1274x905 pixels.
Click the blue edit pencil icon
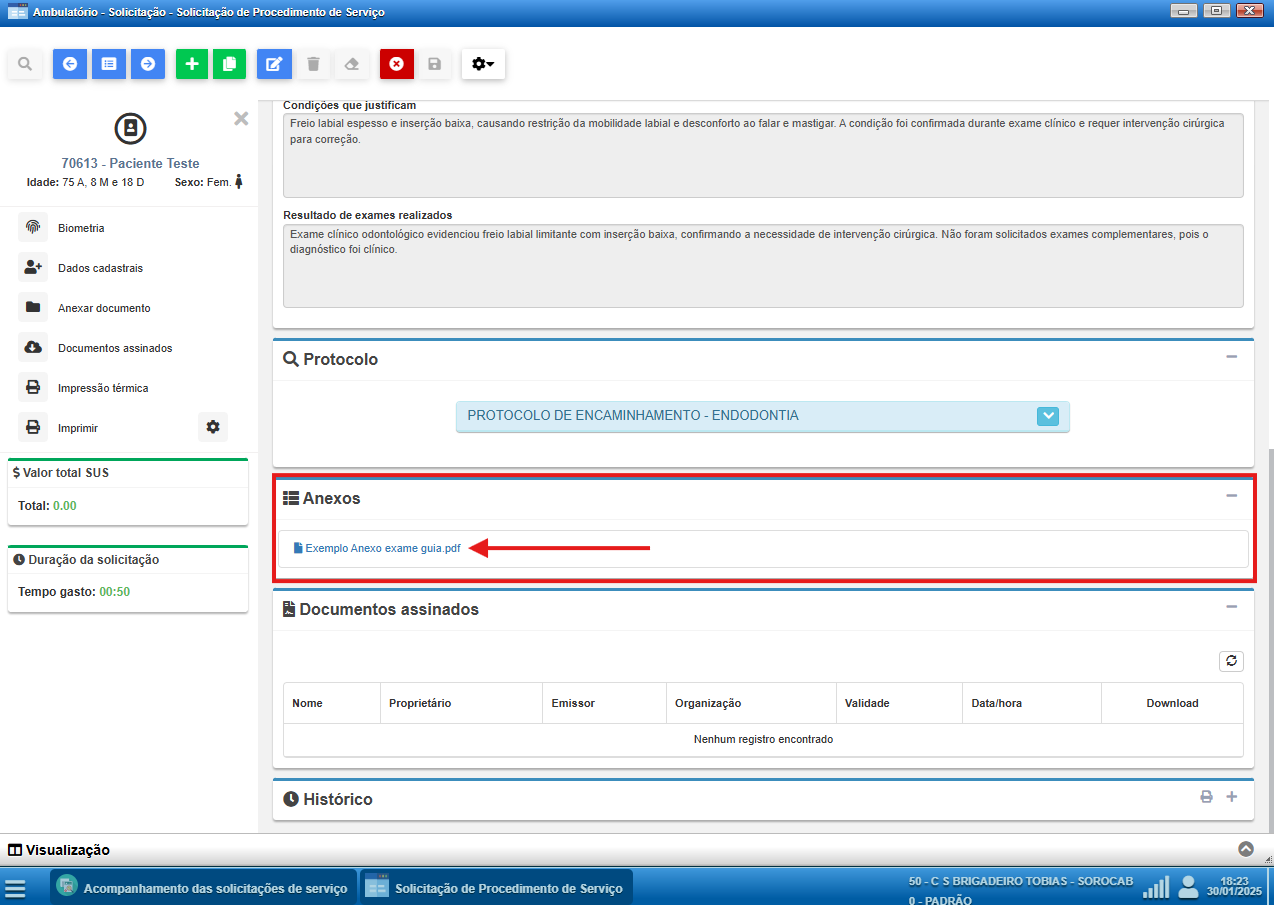pos(274,64)
